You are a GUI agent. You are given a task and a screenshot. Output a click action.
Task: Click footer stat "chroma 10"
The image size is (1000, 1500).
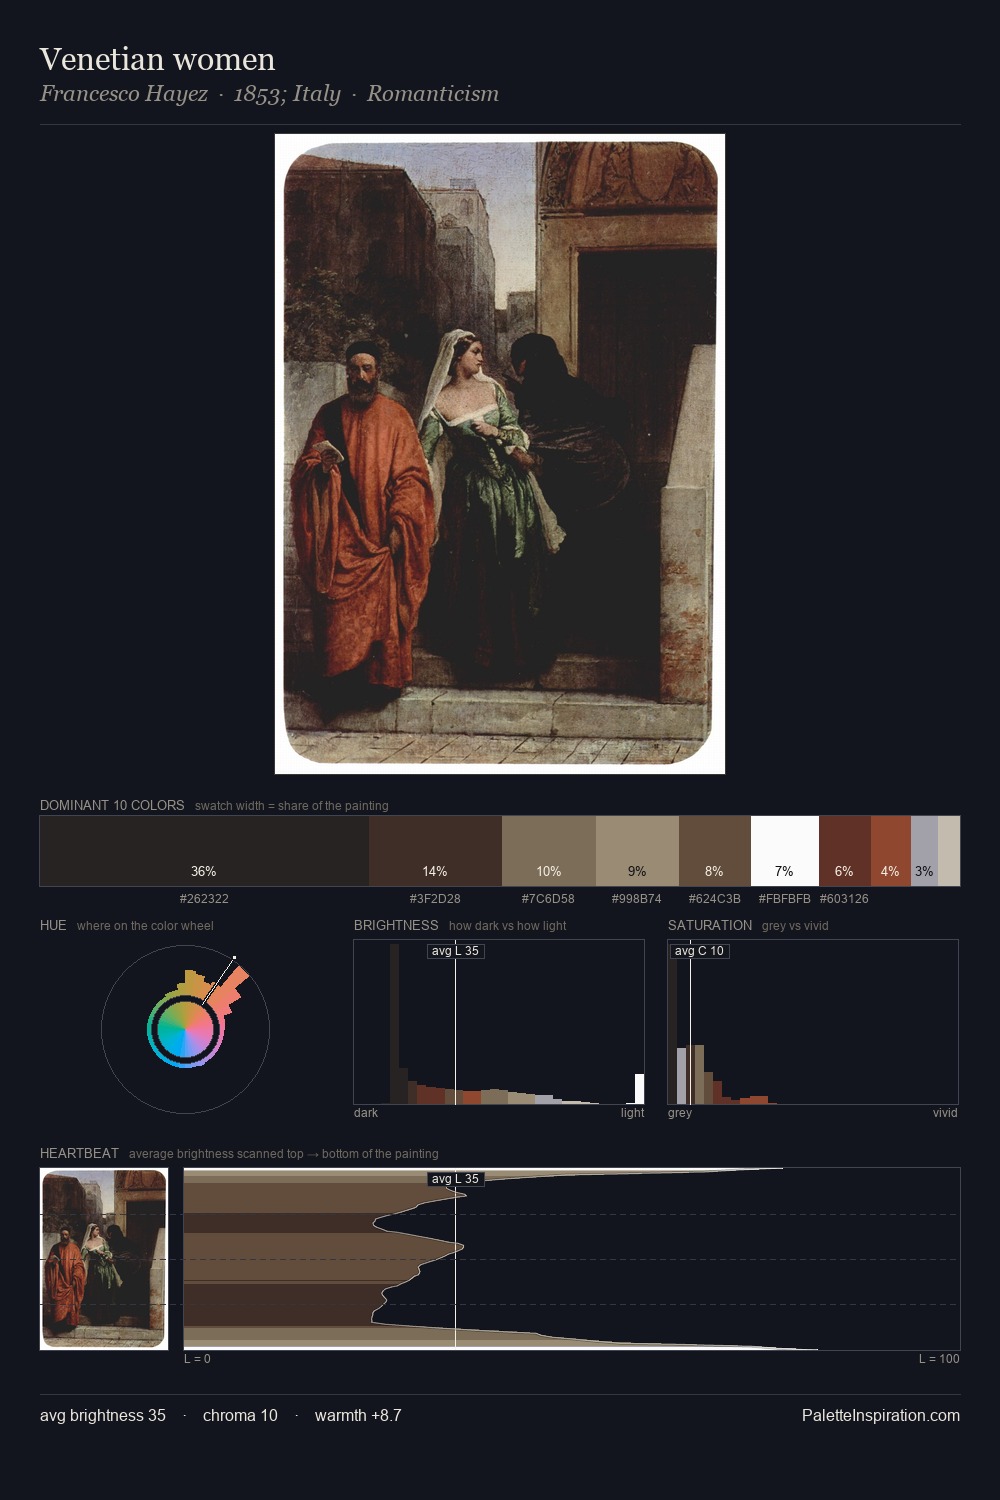[240, 1416]
